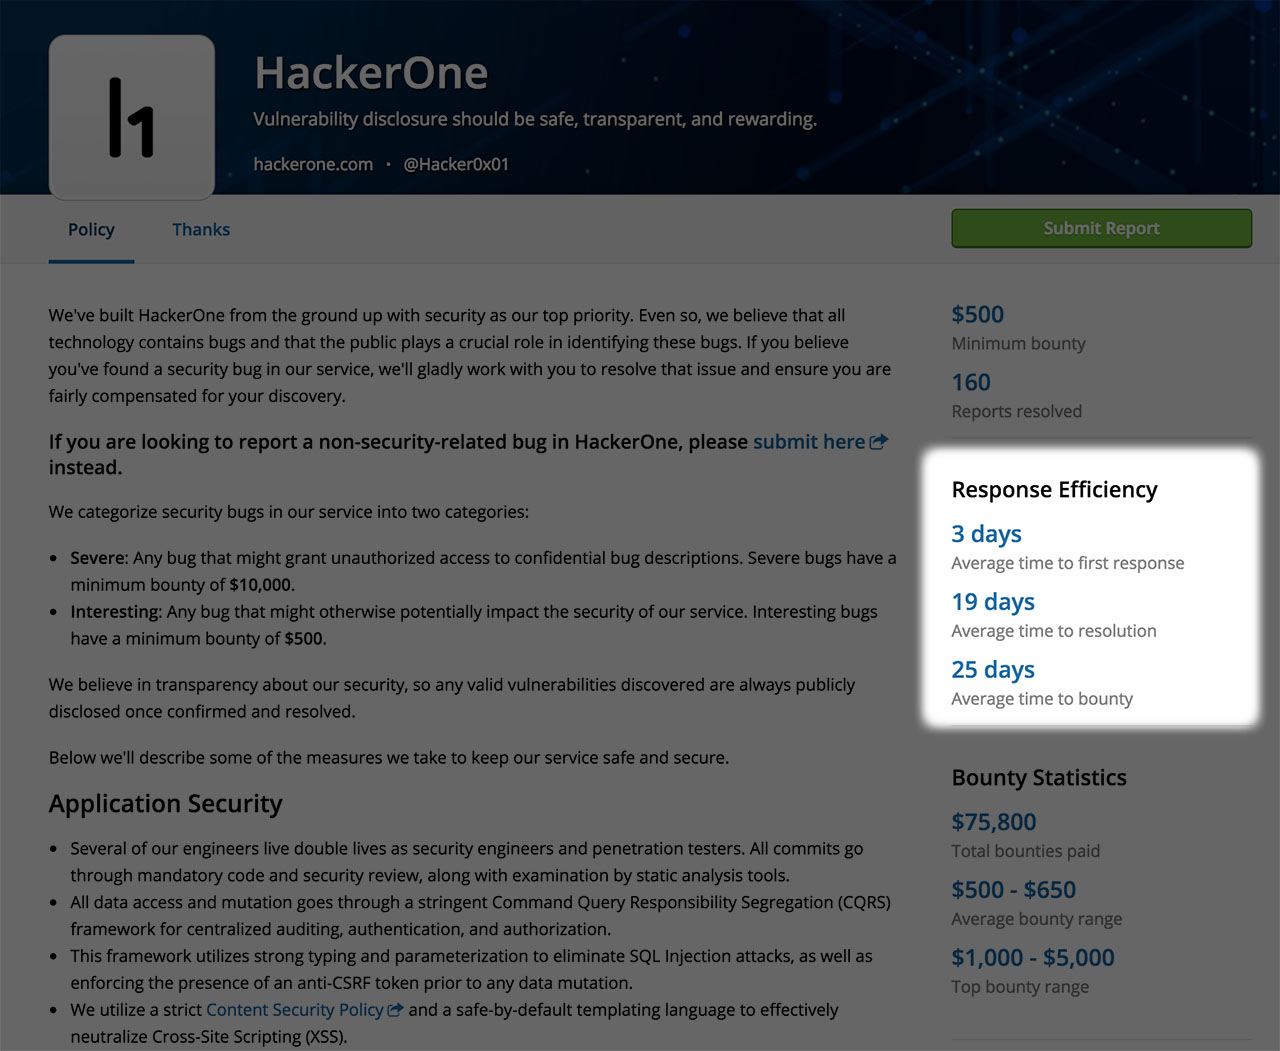Viewport: 1280px width, 1051px height.
Task: Follow the submit here link
Action: 810,441
